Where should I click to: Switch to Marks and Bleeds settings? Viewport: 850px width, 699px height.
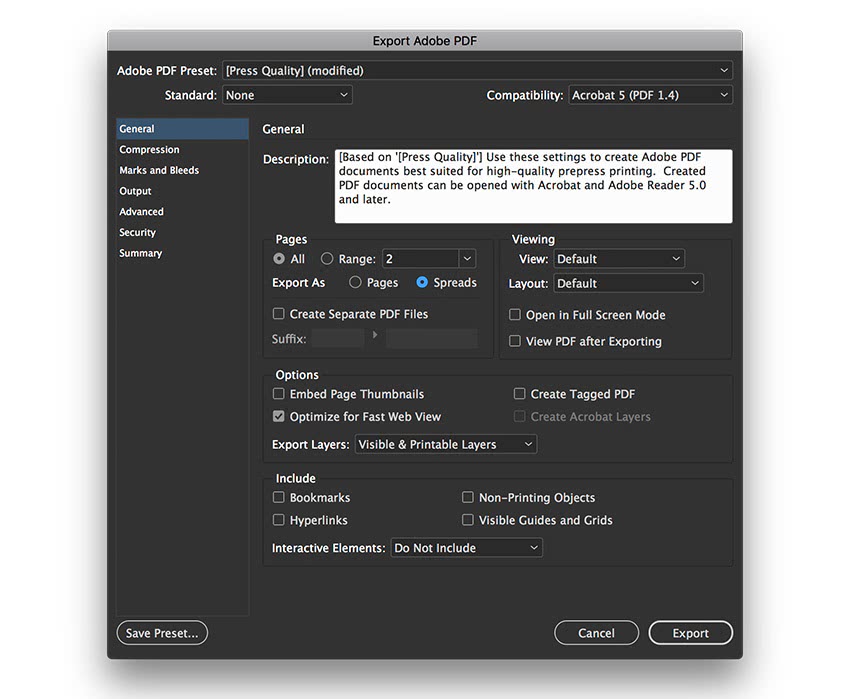pyautogui.click(x=159, y=171)
